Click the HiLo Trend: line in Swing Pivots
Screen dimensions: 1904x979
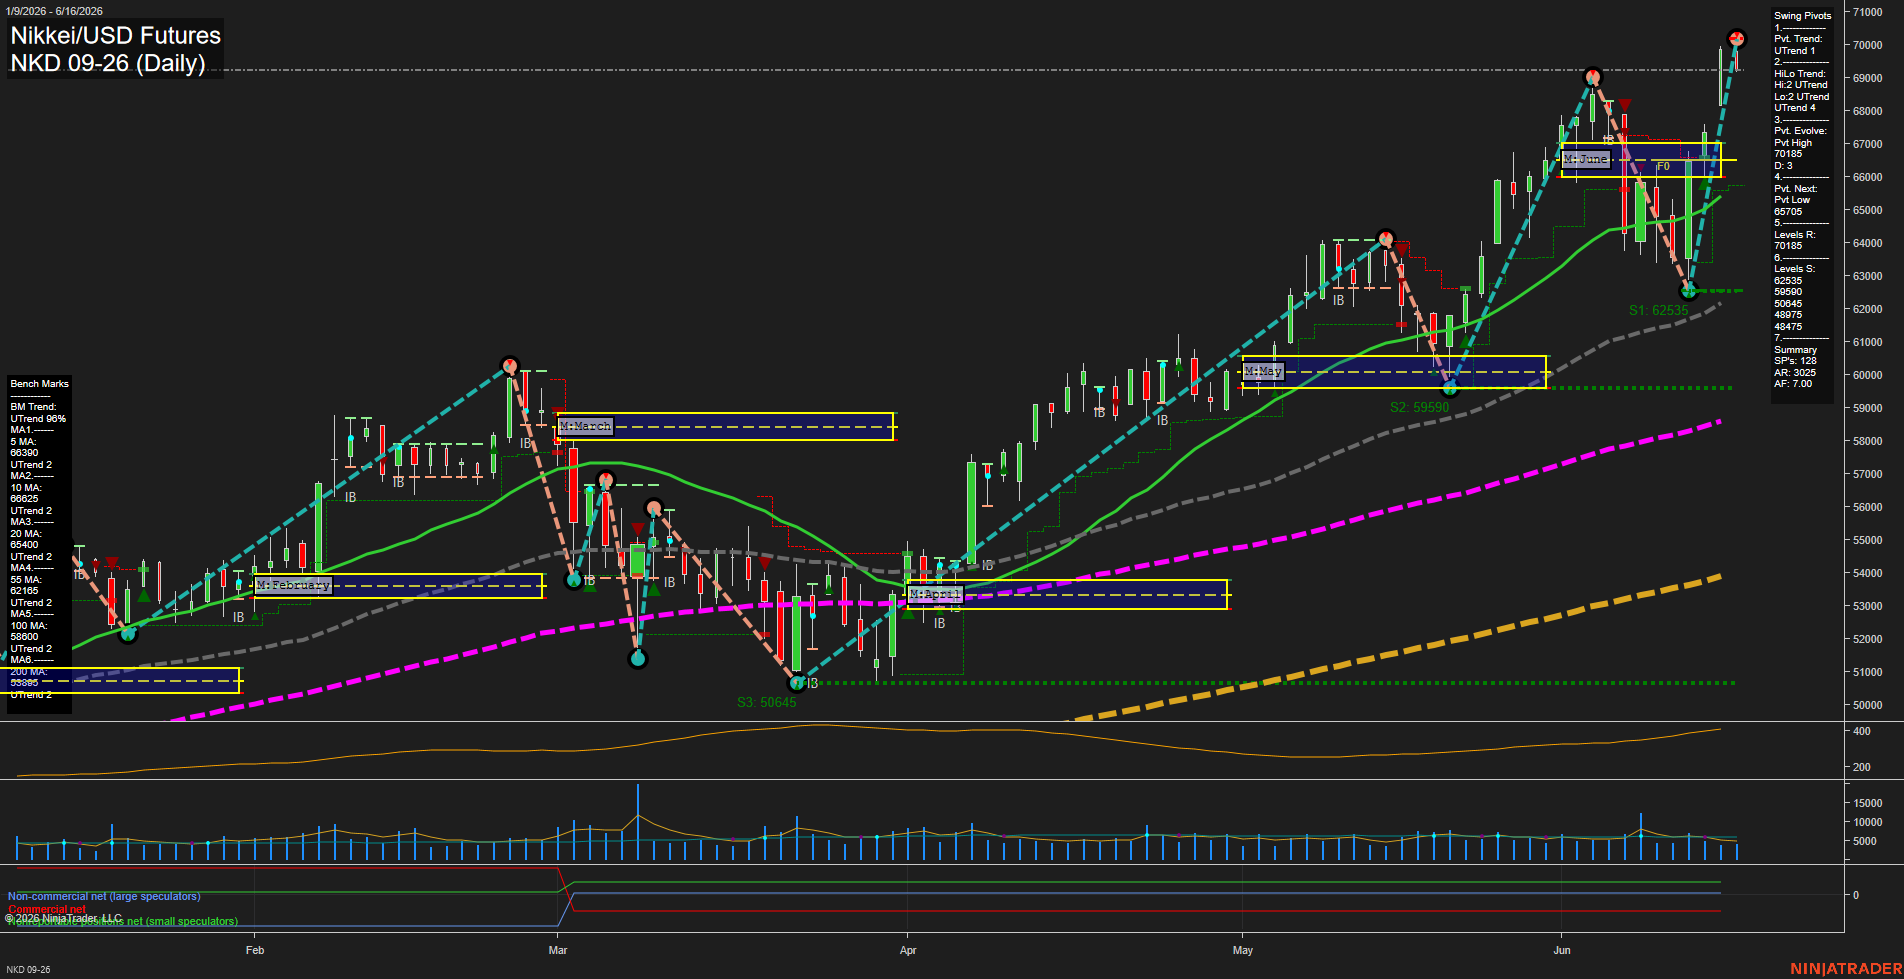pyautogui.click(x=1800, y=74)
